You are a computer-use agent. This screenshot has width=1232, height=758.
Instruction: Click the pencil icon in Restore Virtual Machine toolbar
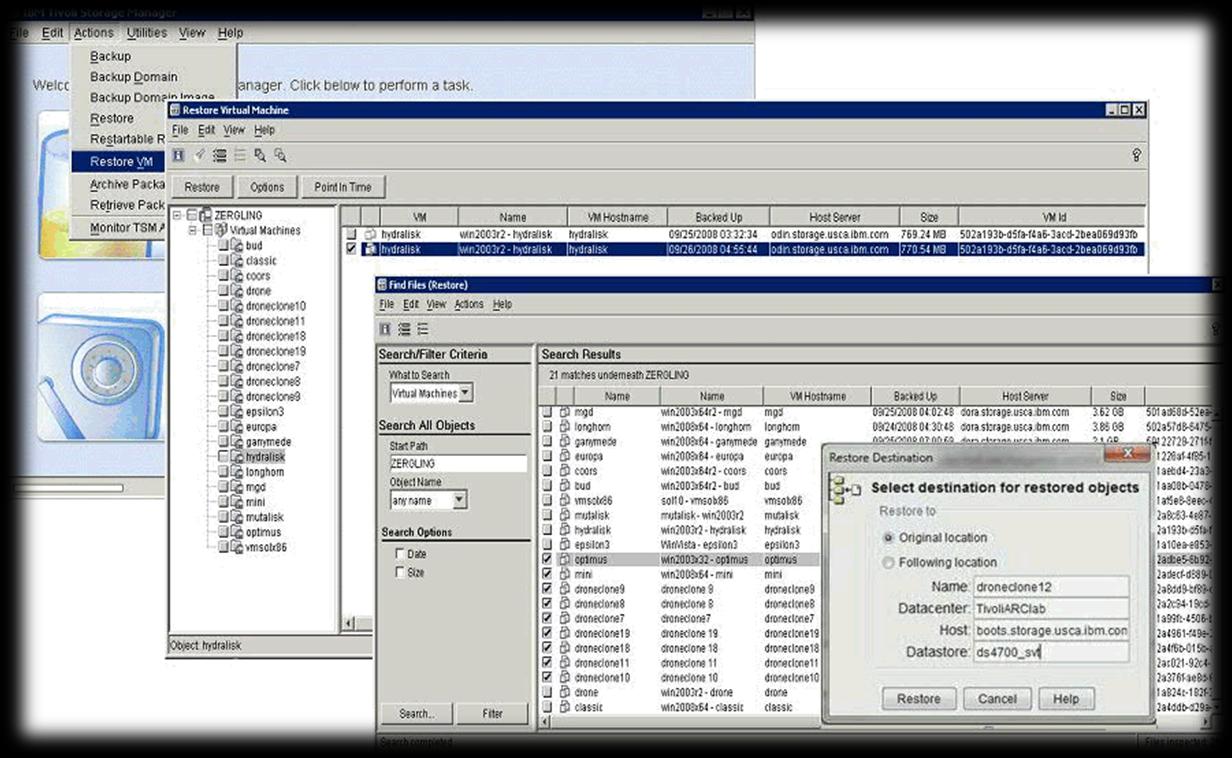pos(200,155)
